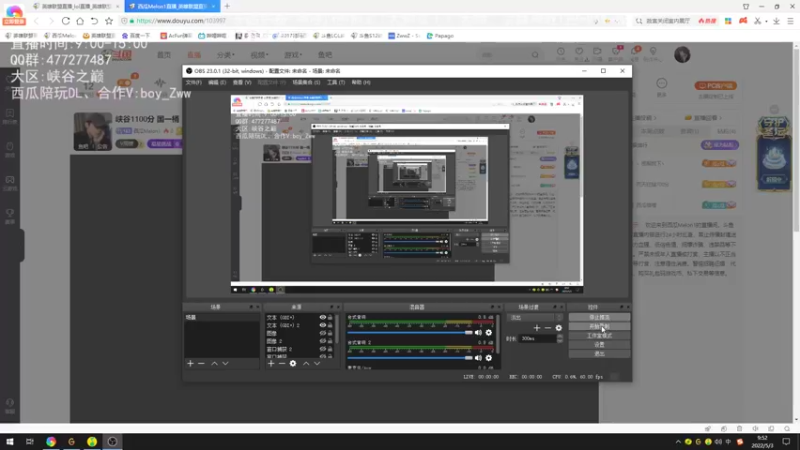Open Windows Start menu
This screenshot has height=450, width=800.
pyautogui.click(x=10, y=442)
